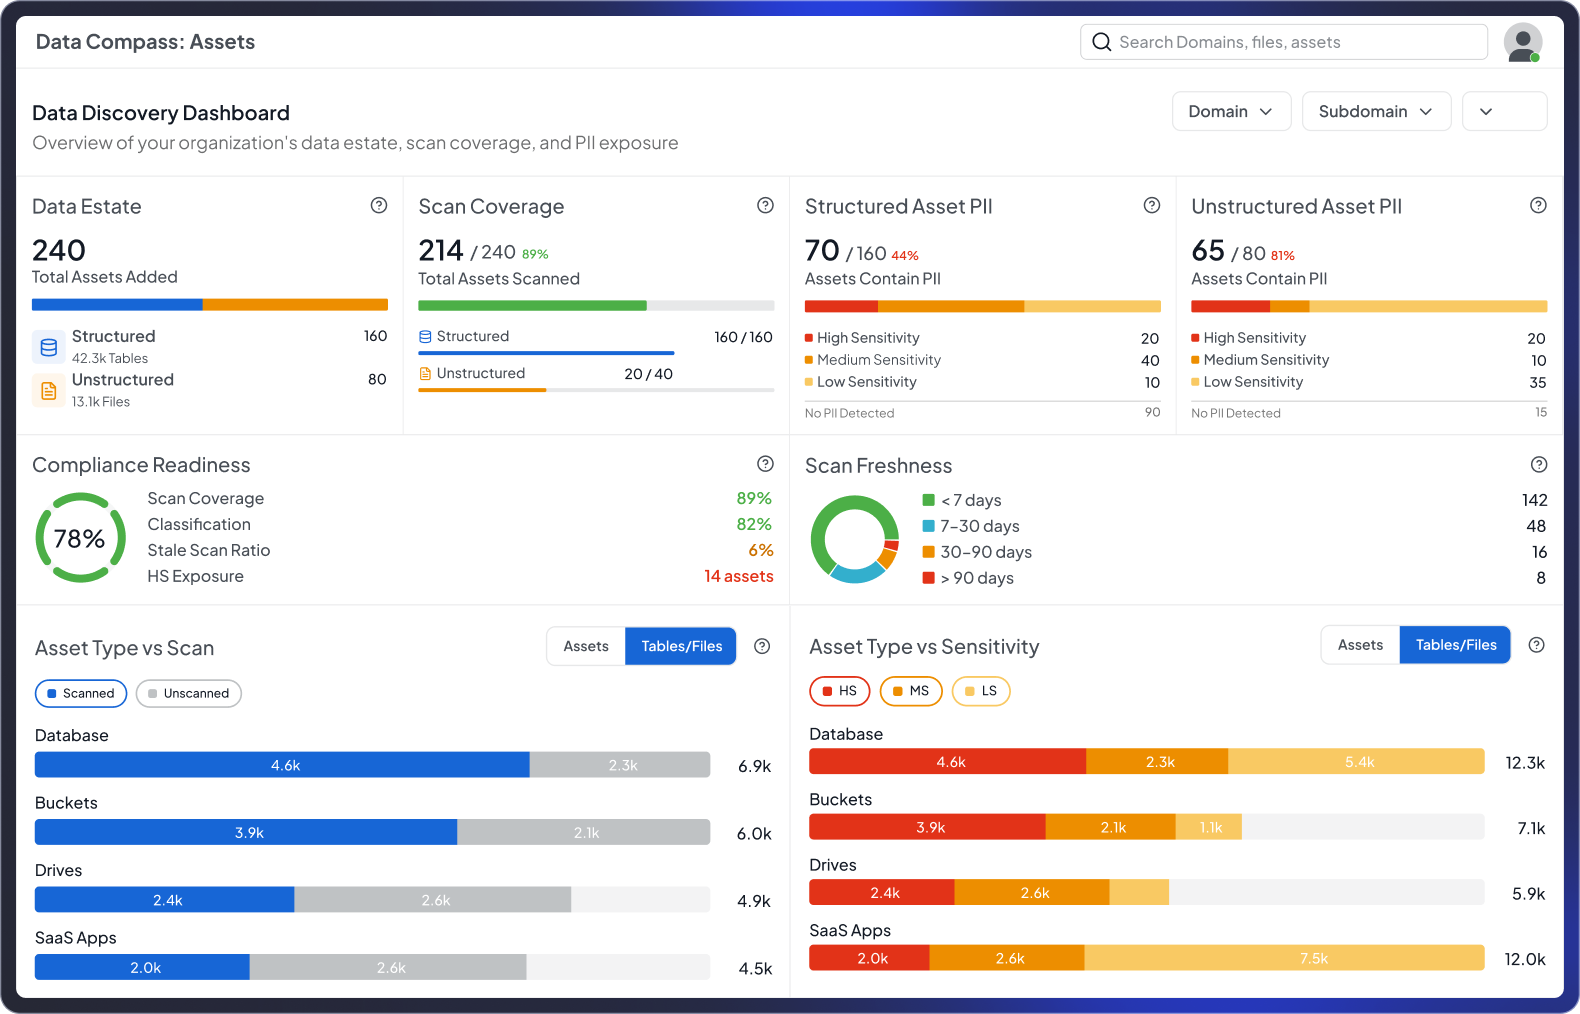The height and width of the screenshot is (1014, 1580).
Task: Switch Asset Type vs Sensitivity to Assets
Action: 1360,645
